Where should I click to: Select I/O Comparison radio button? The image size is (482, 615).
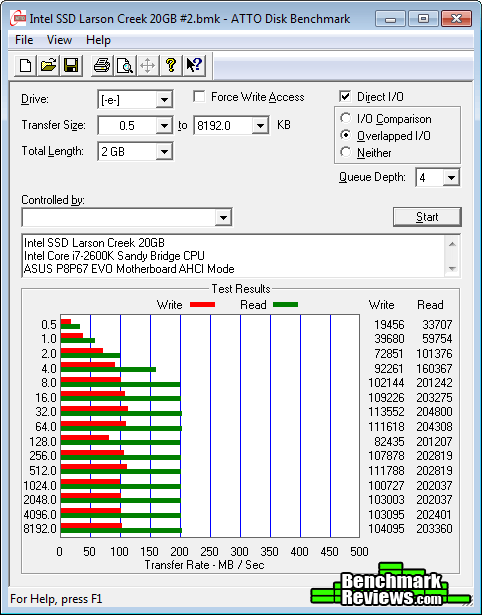tap(346, 118)
